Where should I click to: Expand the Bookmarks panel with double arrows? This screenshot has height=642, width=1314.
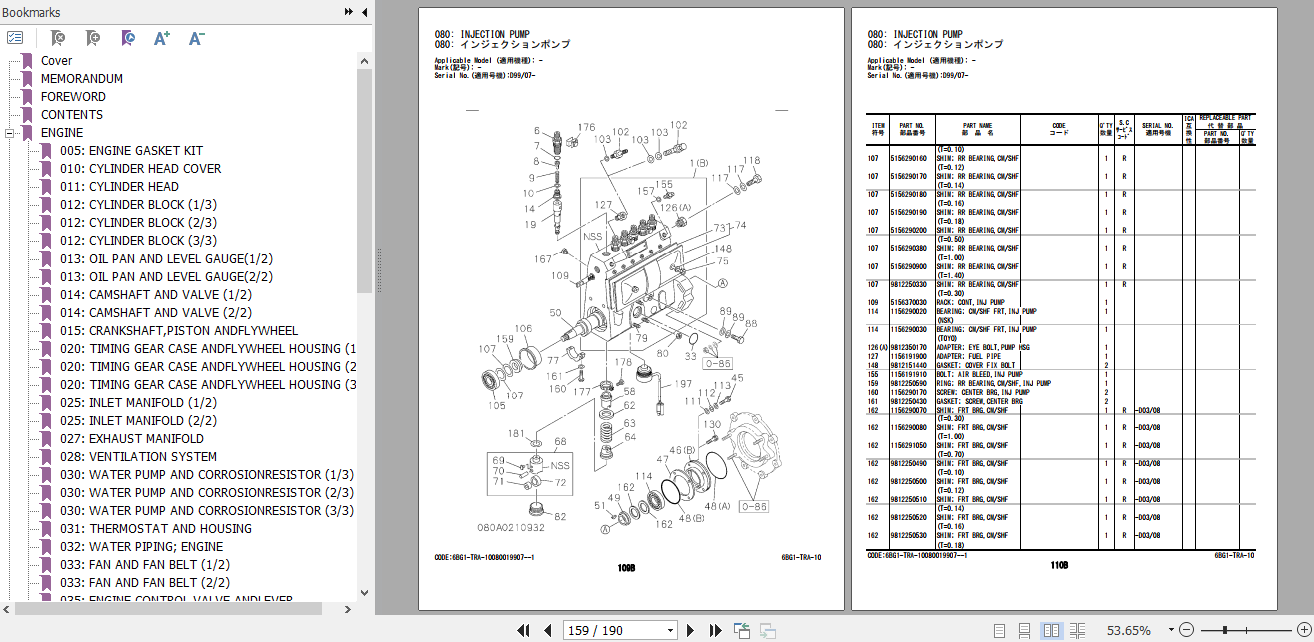pyautogui.click(x=348, y=12)
